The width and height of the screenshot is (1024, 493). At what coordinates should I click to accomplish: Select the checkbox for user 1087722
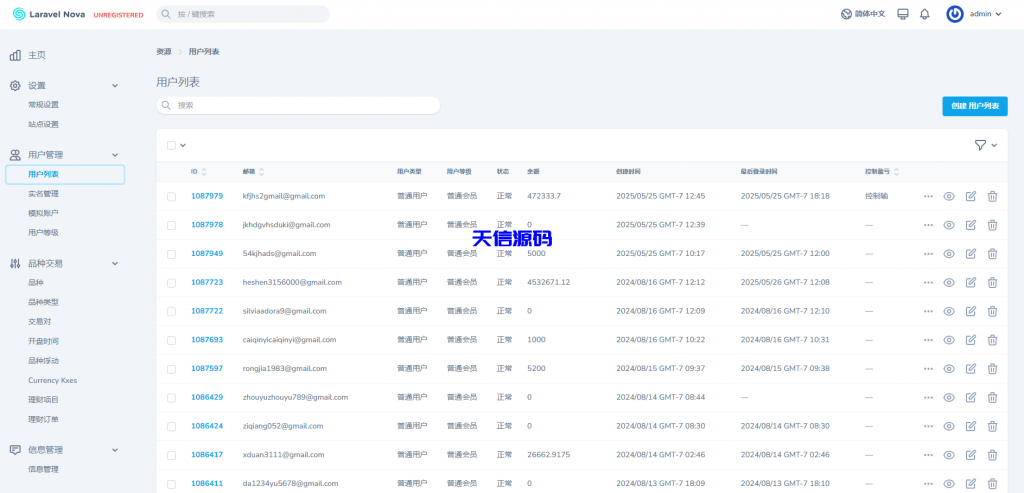[x=171, y=311]
